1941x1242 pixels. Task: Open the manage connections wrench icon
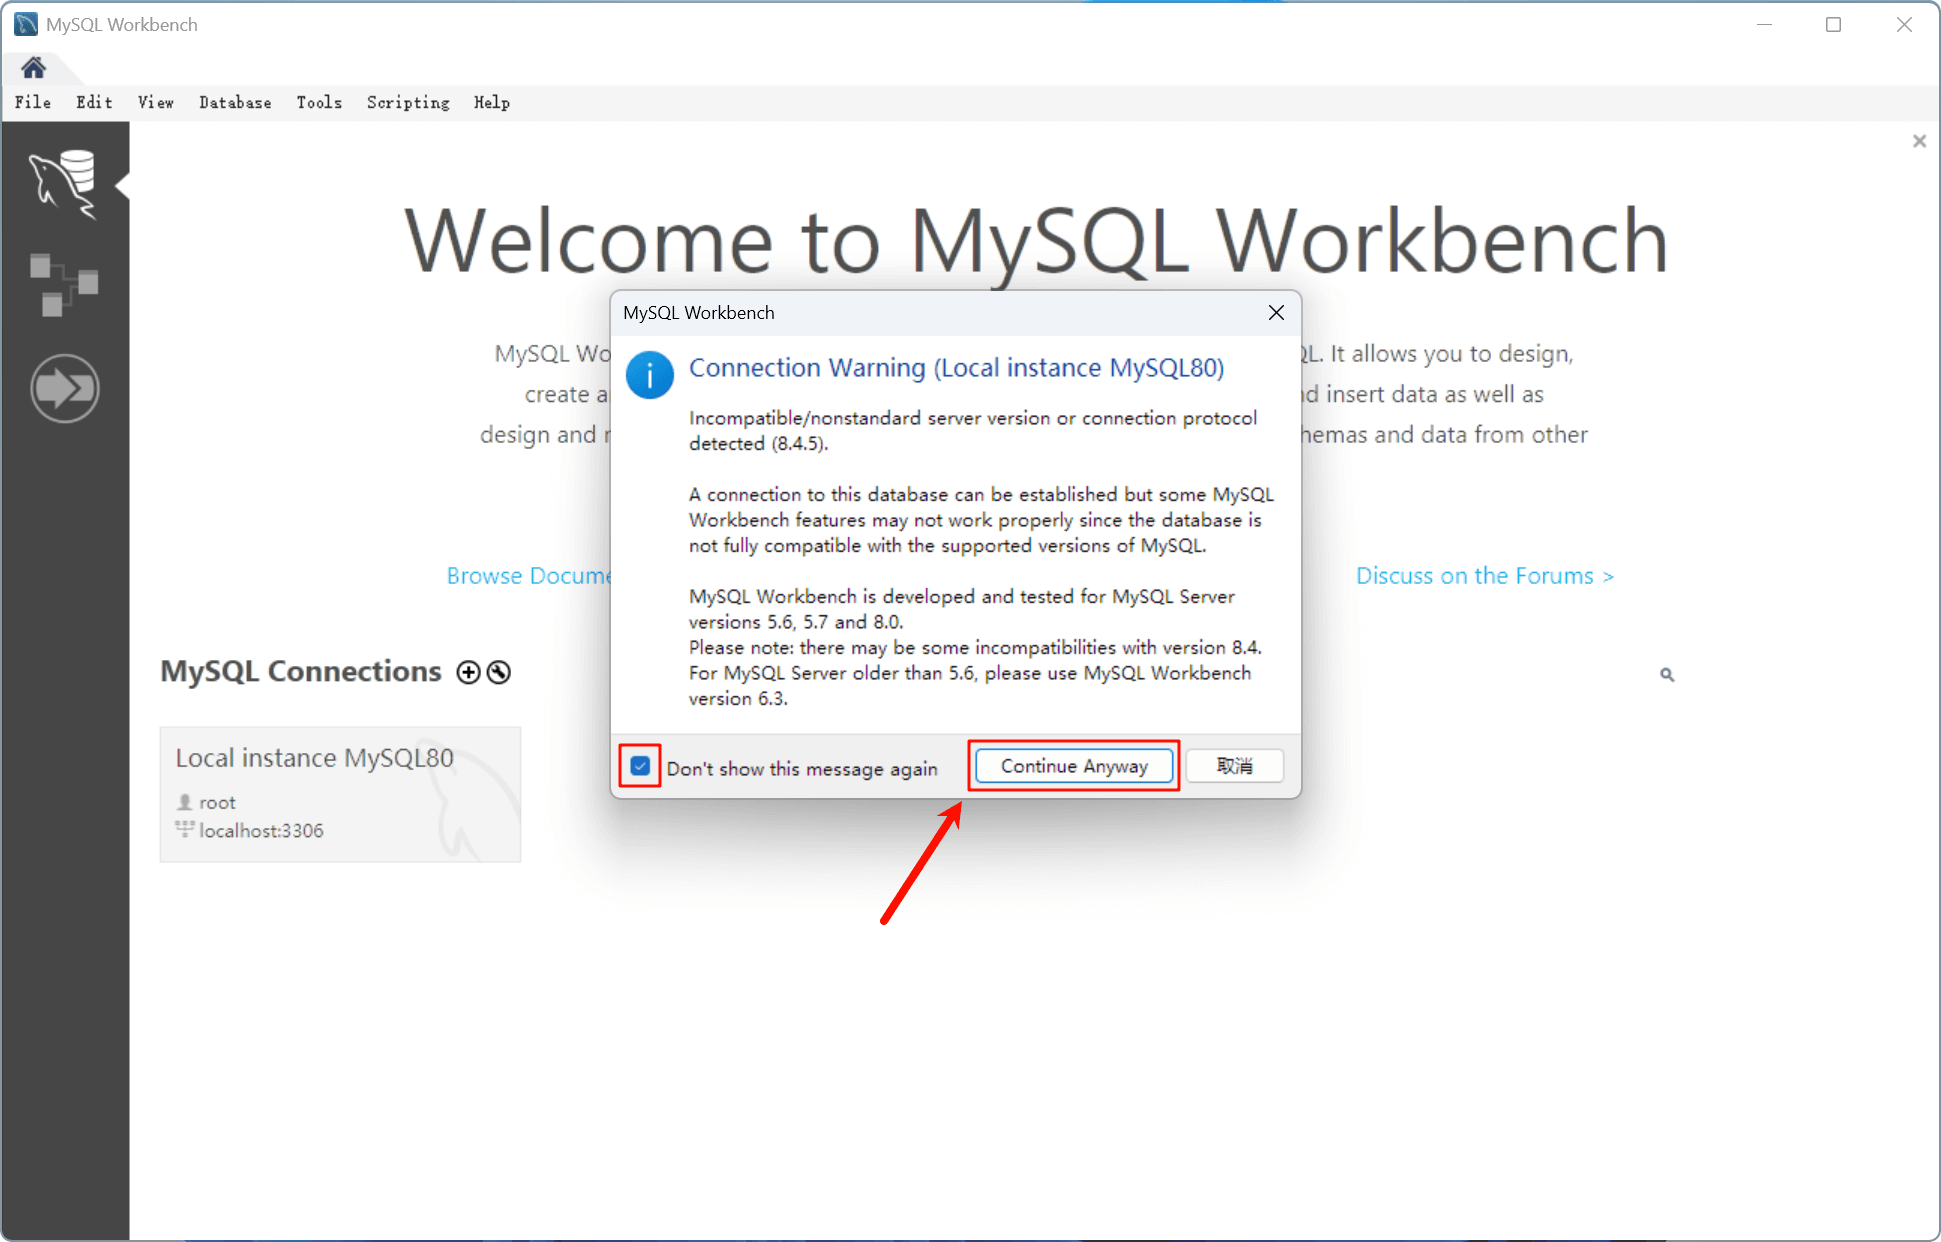coord(498,672)
